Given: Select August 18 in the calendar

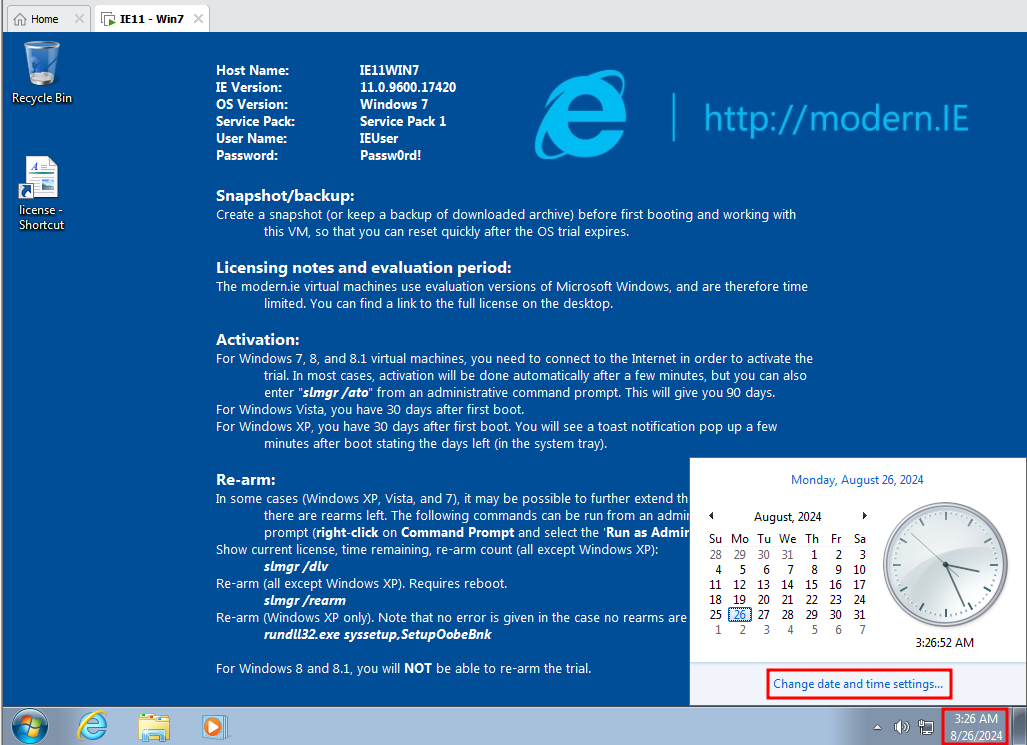Looking at the screenshot, I should click(x=715, y=600).
